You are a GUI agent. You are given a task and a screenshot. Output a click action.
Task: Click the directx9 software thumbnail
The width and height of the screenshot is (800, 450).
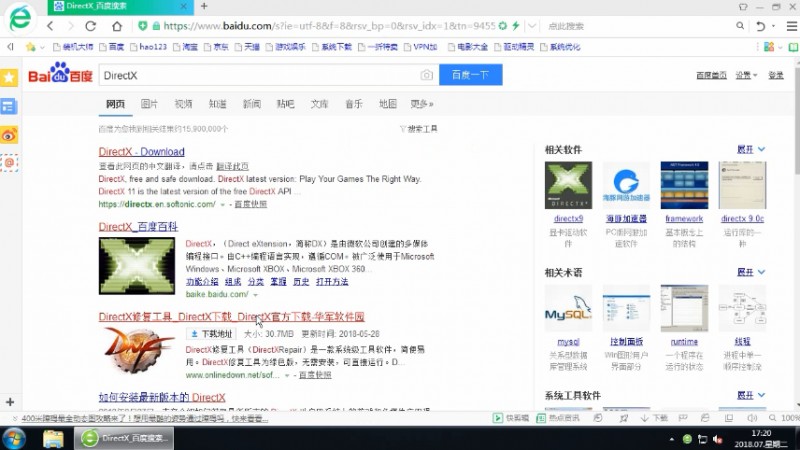click(568, 185)
